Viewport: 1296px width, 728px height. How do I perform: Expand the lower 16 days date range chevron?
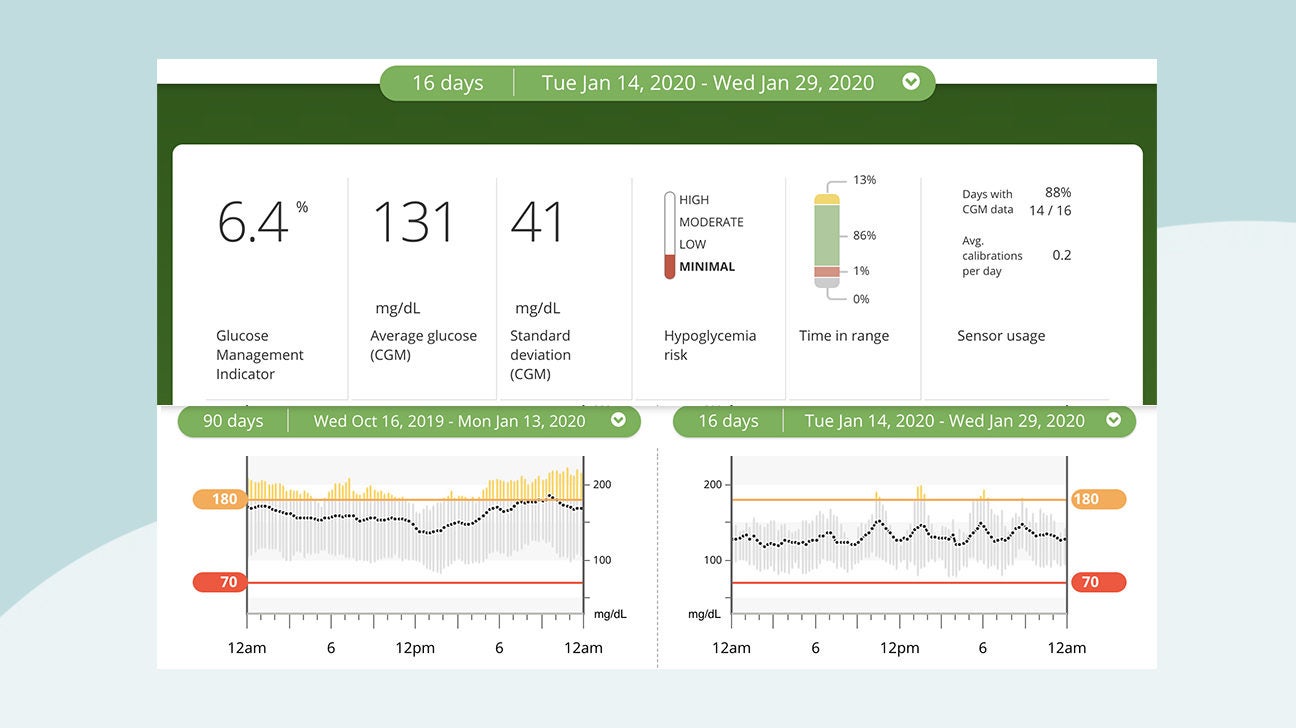point(1113,421)
